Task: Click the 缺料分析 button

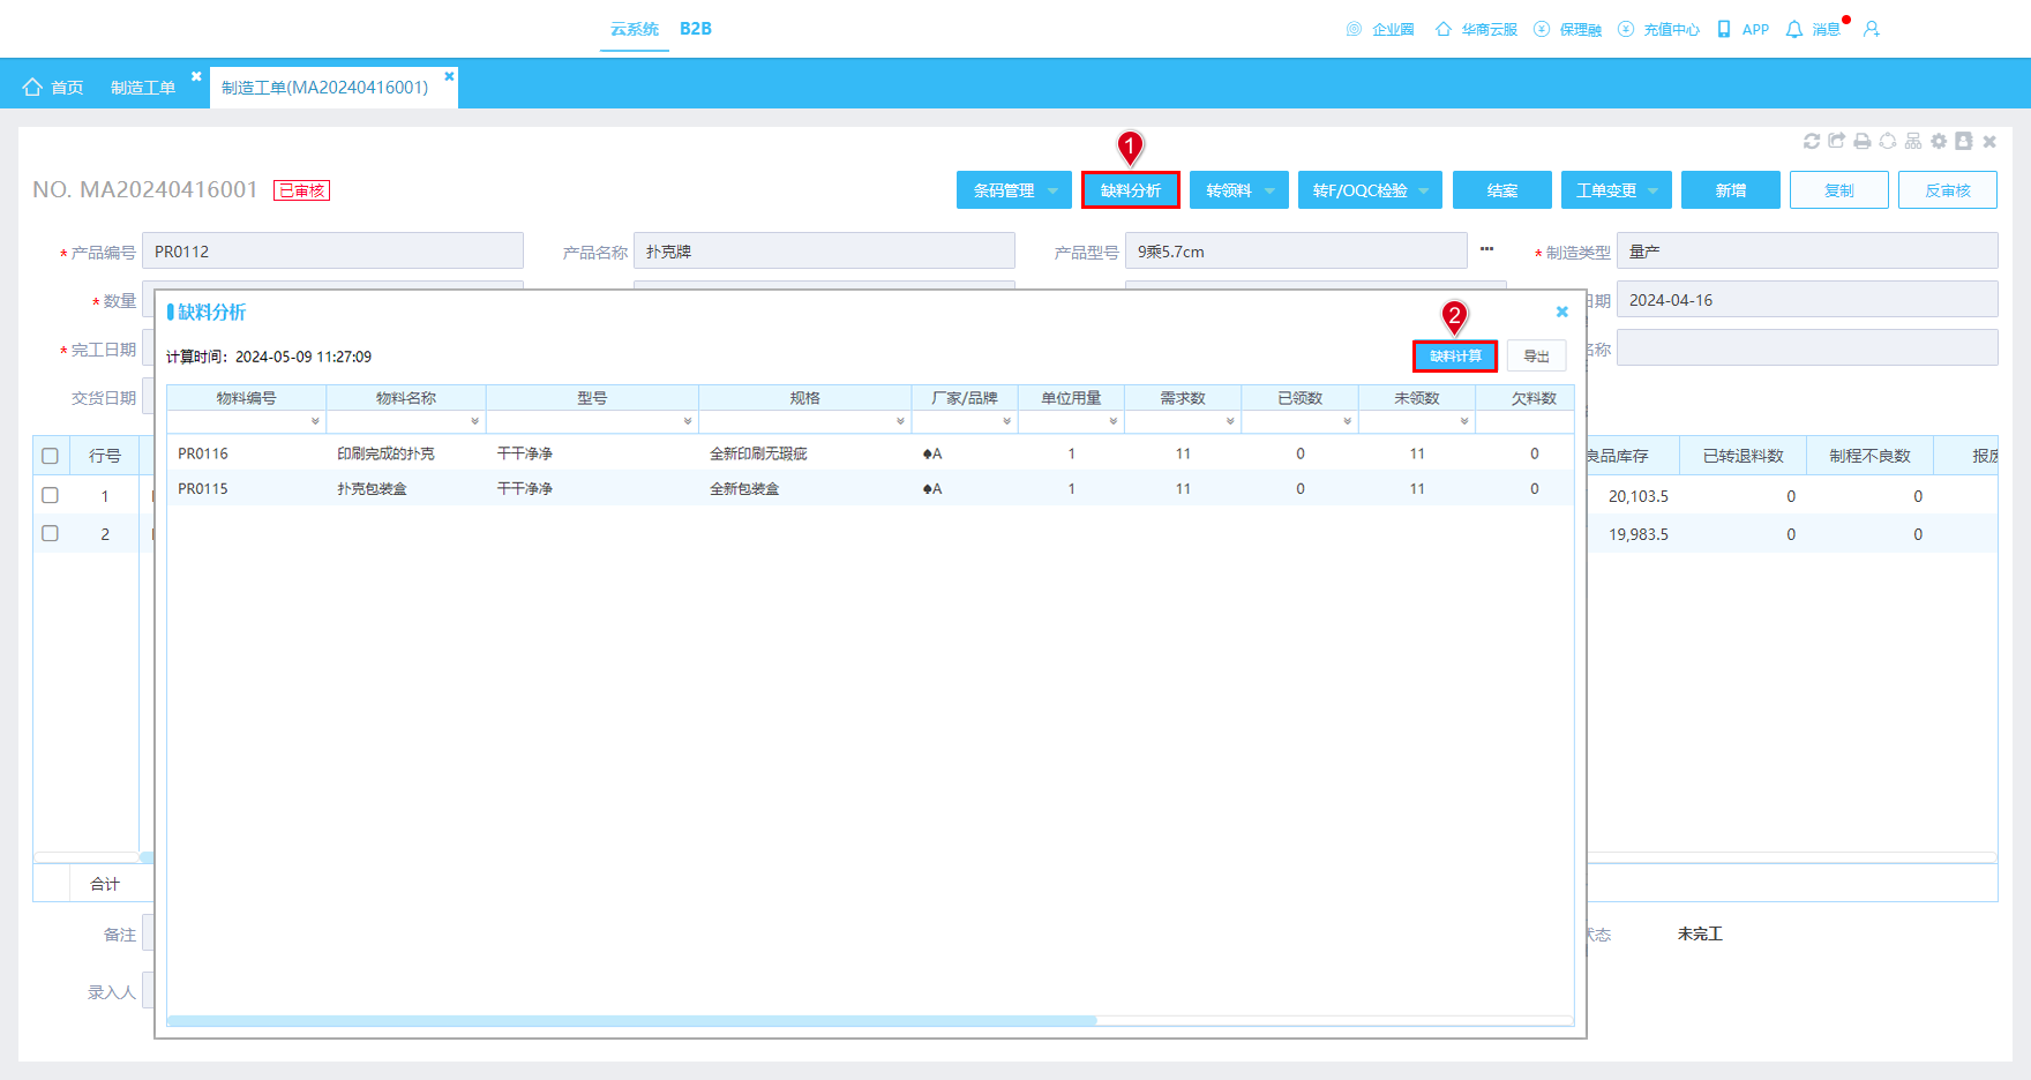Action: click(x=1130, y=190)
